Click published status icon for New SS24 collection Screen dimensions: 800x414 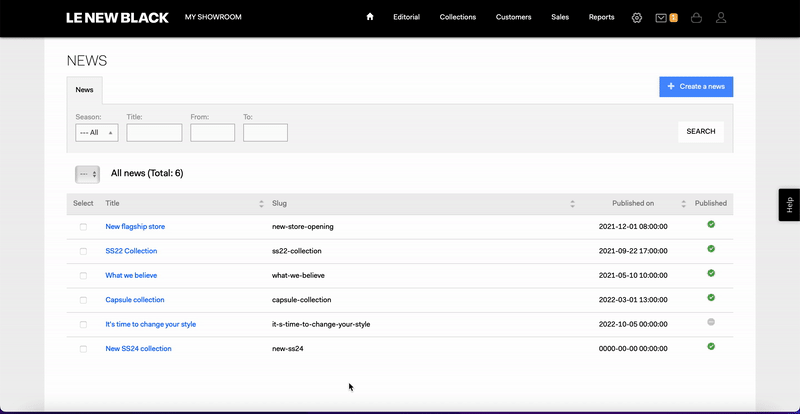[711, 346]
